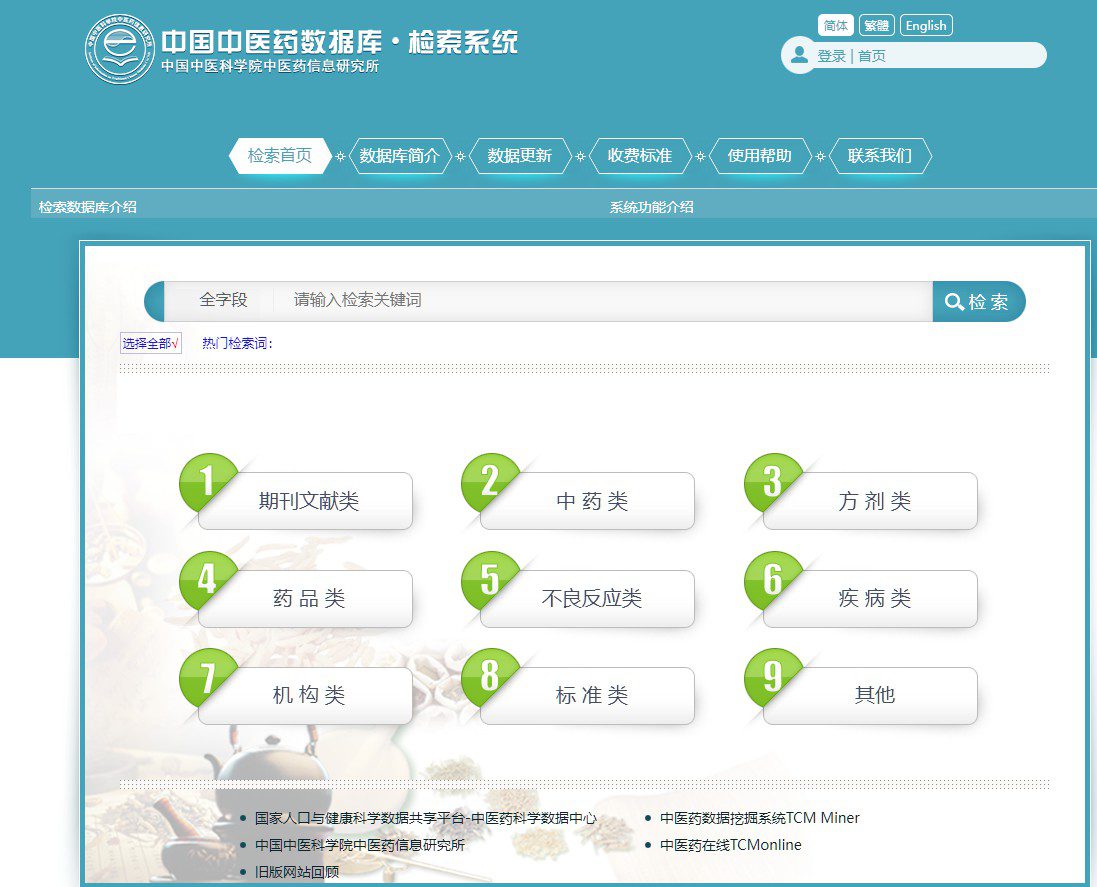Image resolution: width=1097 pixels, height=887 pixels.
Task: Click the green number 8 badge
Action: point(489,677)
